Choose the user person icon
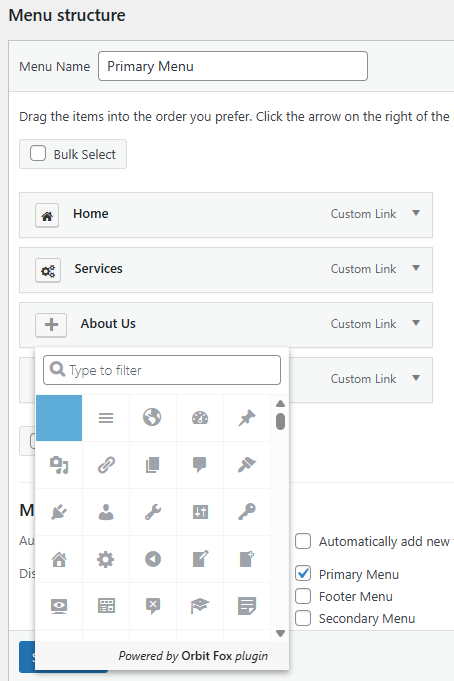This screenshot has width=454, height=681. click(106, 512)
